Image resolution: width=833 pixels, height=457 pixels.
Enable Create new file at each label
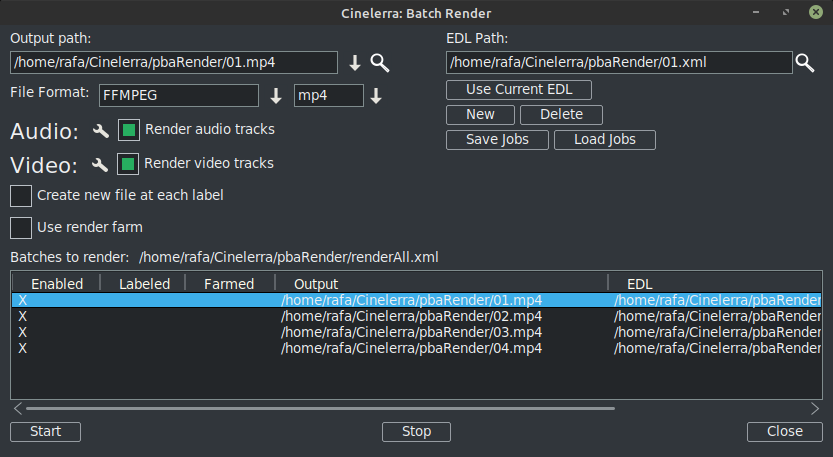pos(21,196)
